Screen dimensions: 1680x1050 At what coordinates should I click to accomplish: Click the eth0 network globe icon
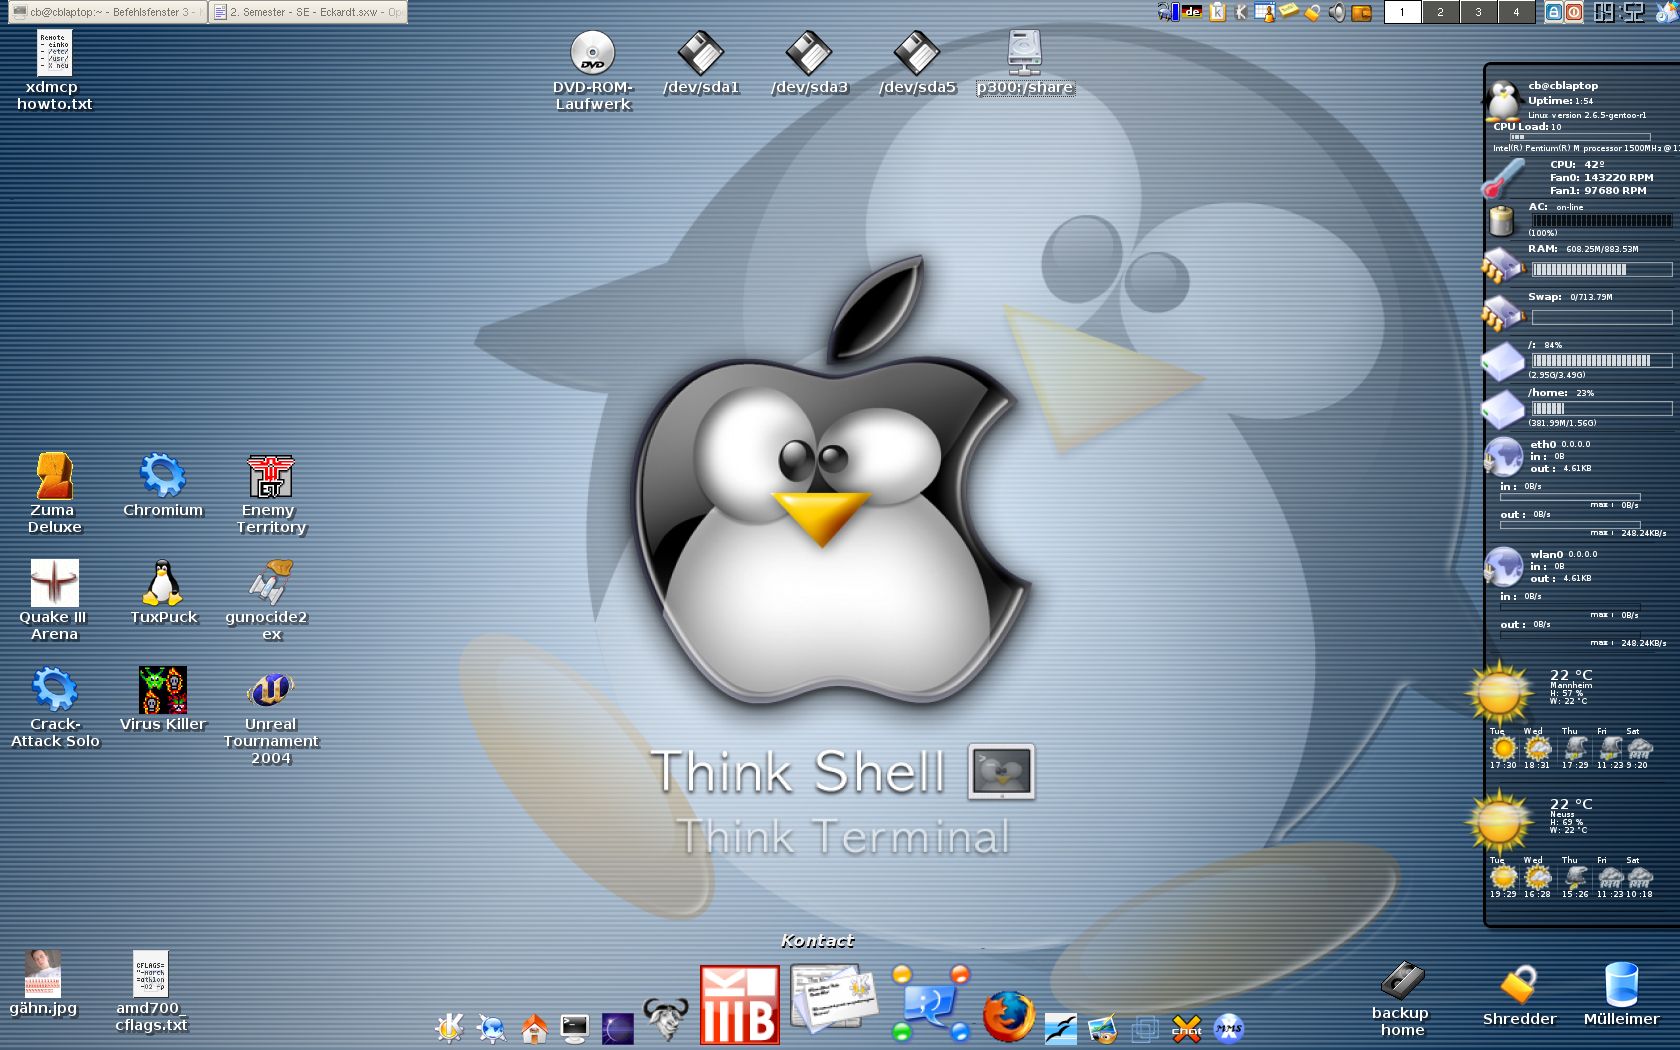click(1503, 456)
